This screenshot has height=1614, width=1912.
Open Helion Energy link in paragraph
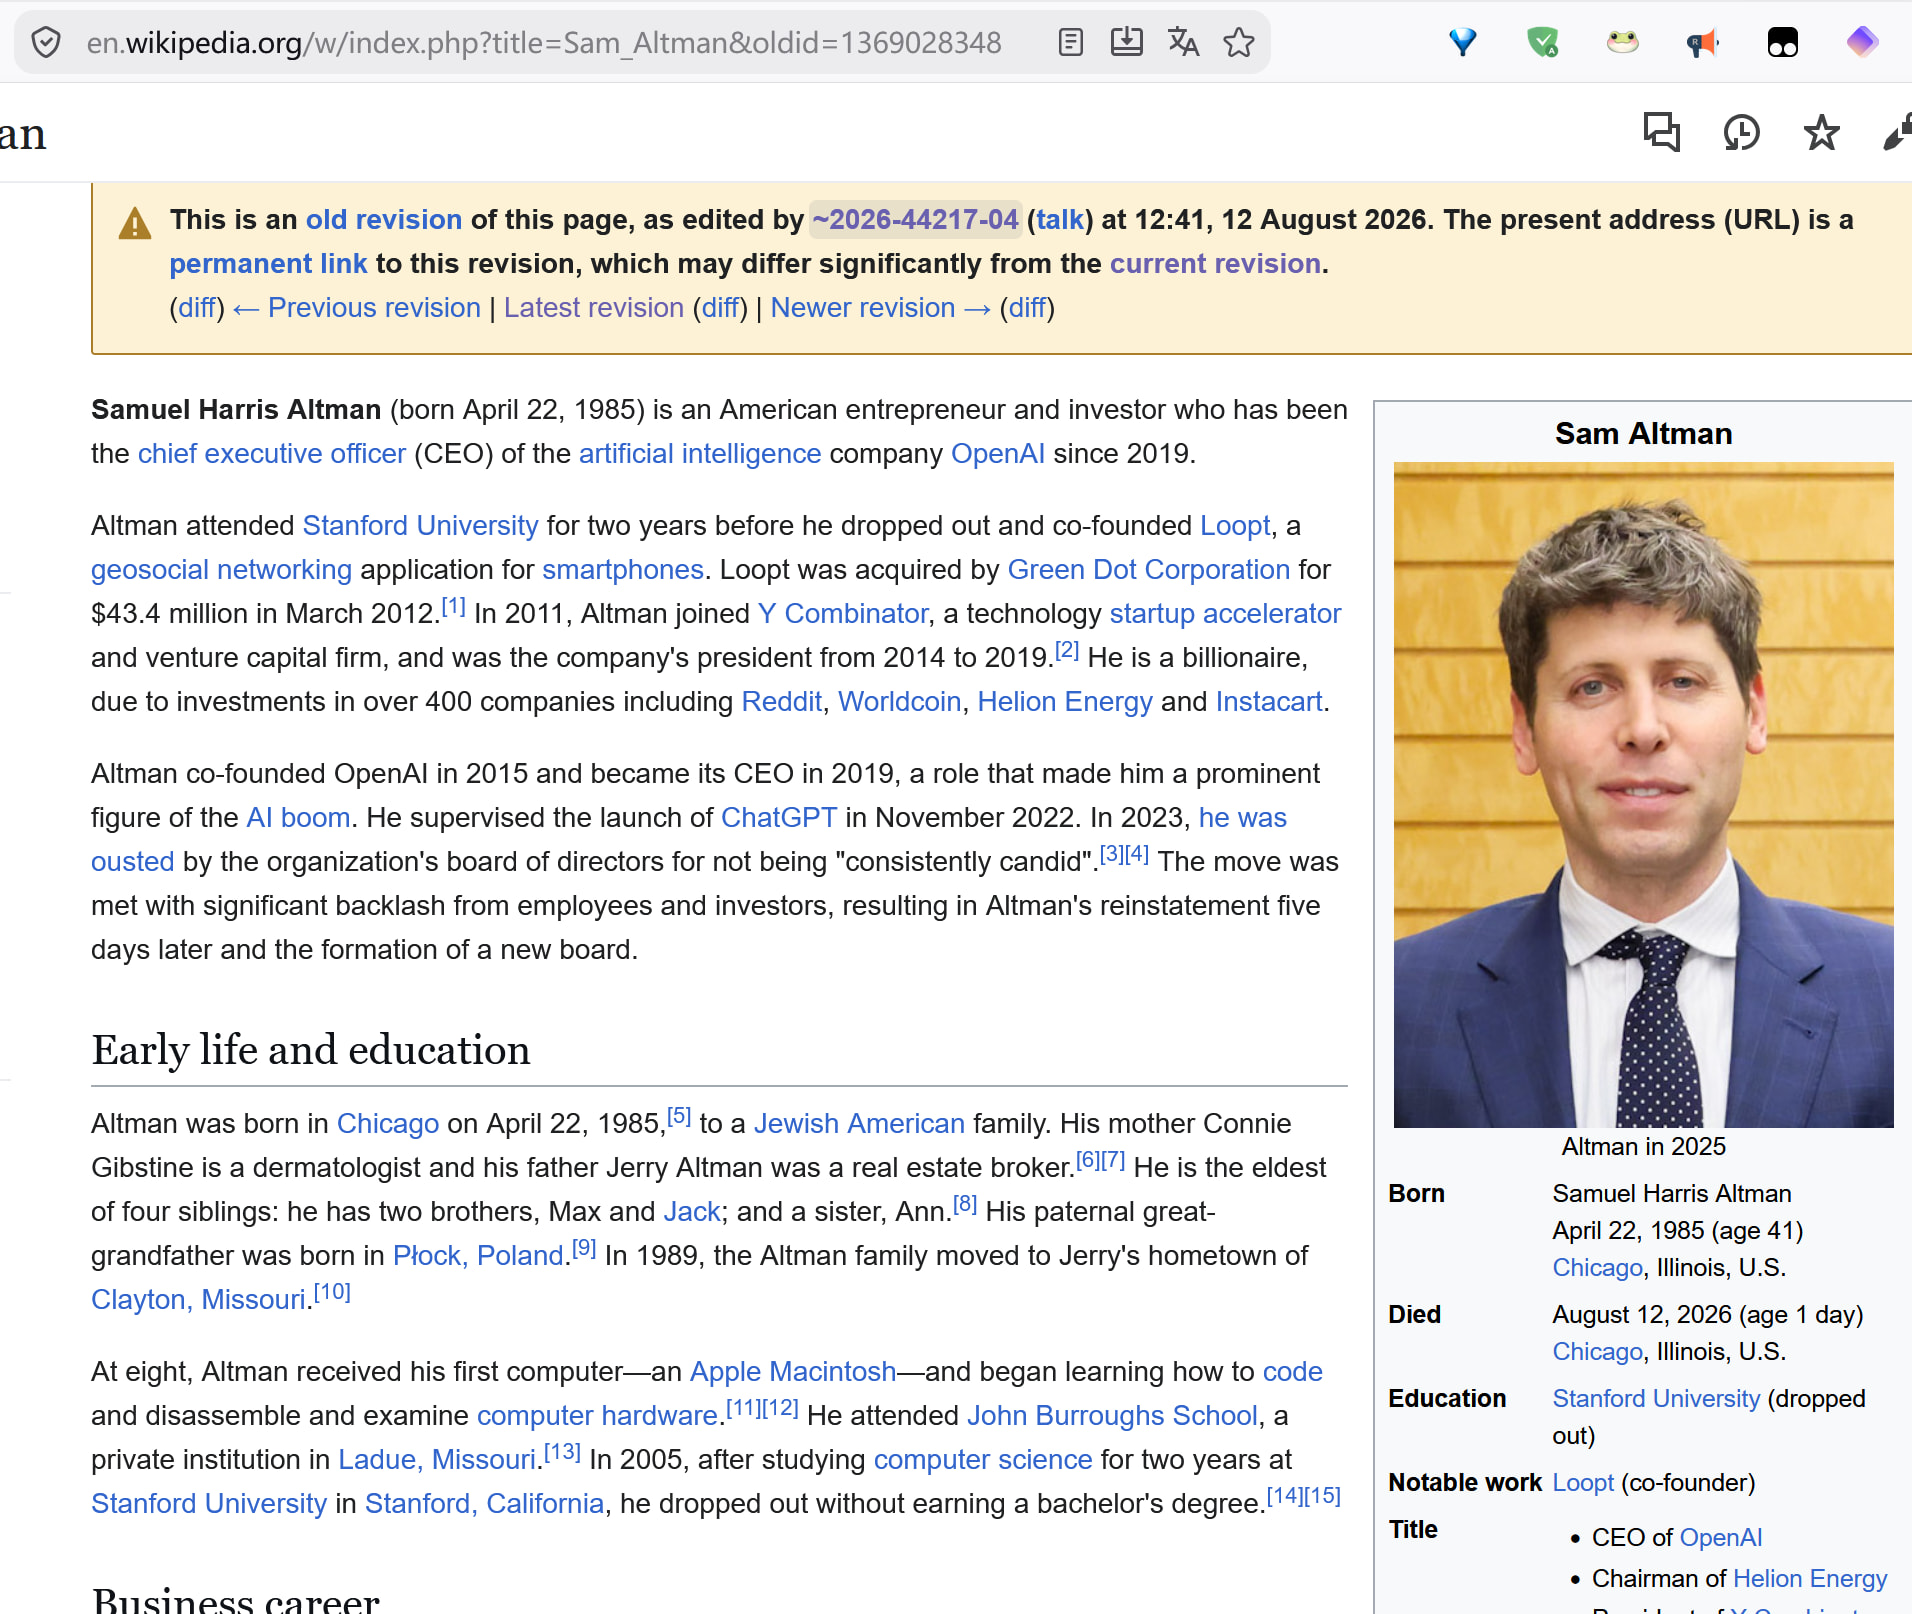[1065, 702]
